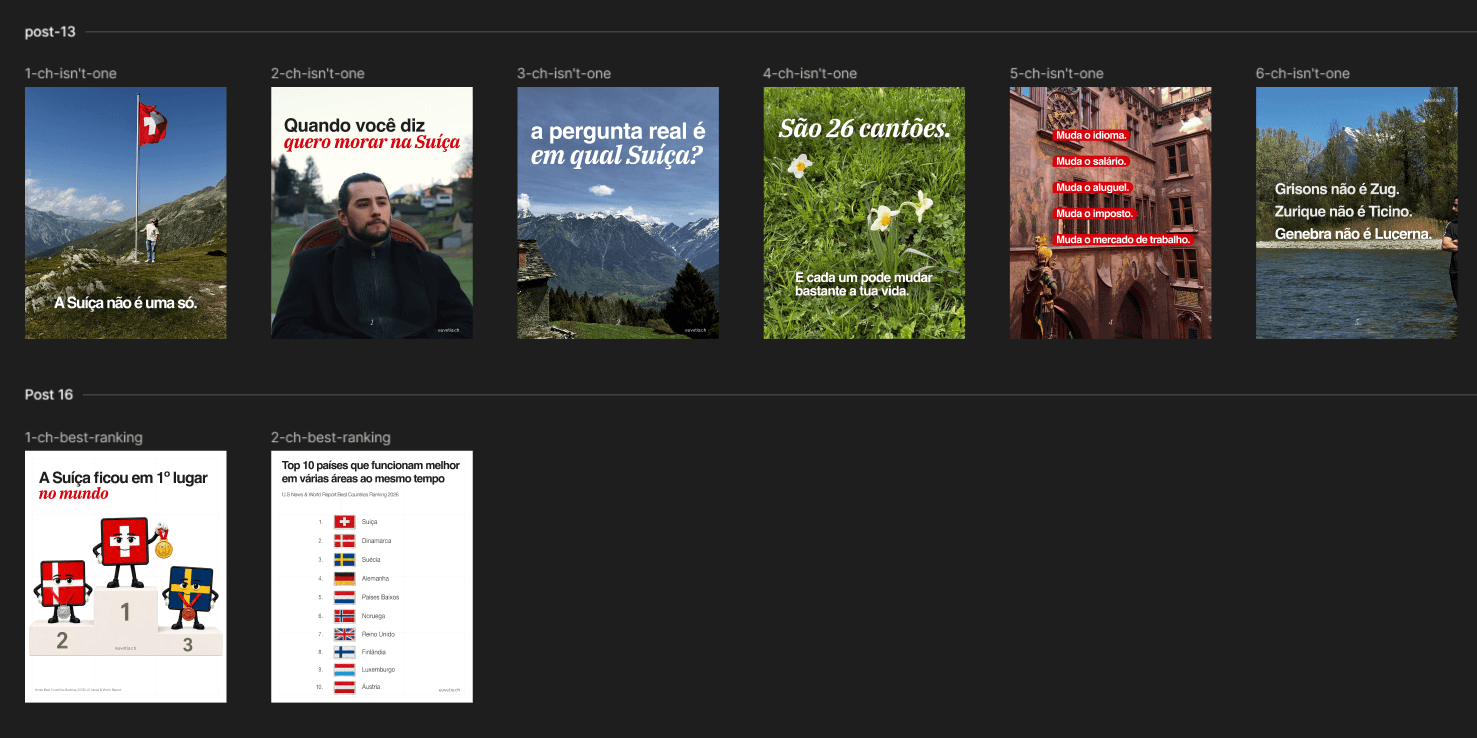Click the "Muda o mercado de trabalho." label
Image resolution: width=1477 pixels, height=738 pixels.
(1124, 240)
